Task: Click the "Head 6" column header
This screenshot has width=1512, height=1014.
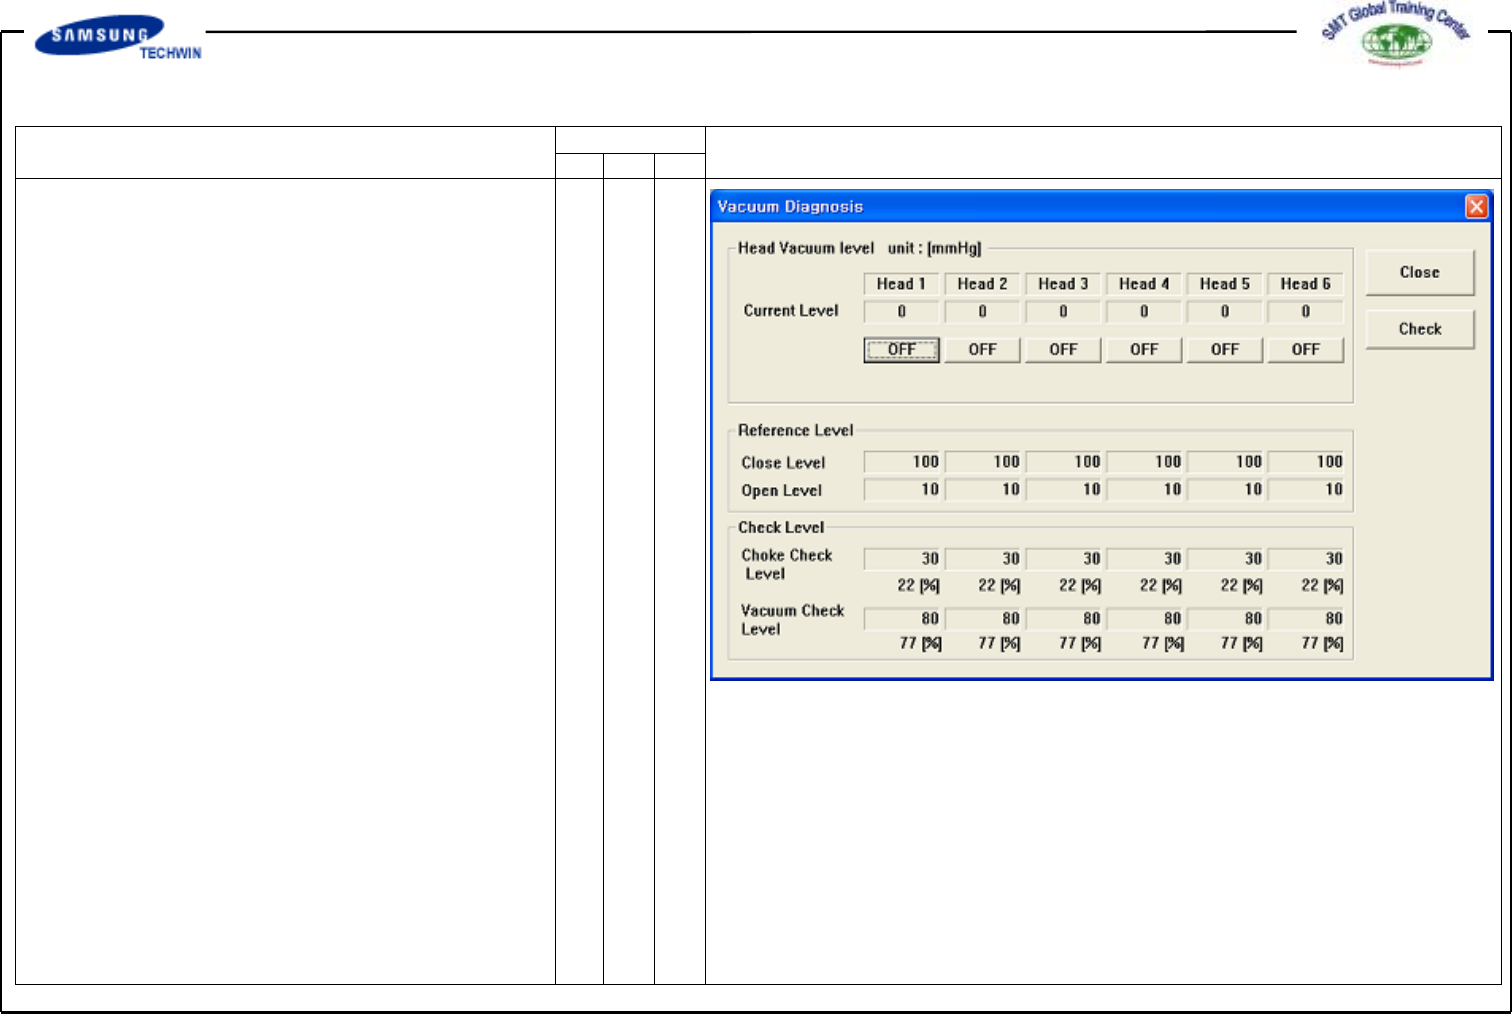Action: [x=1306, y=284]
